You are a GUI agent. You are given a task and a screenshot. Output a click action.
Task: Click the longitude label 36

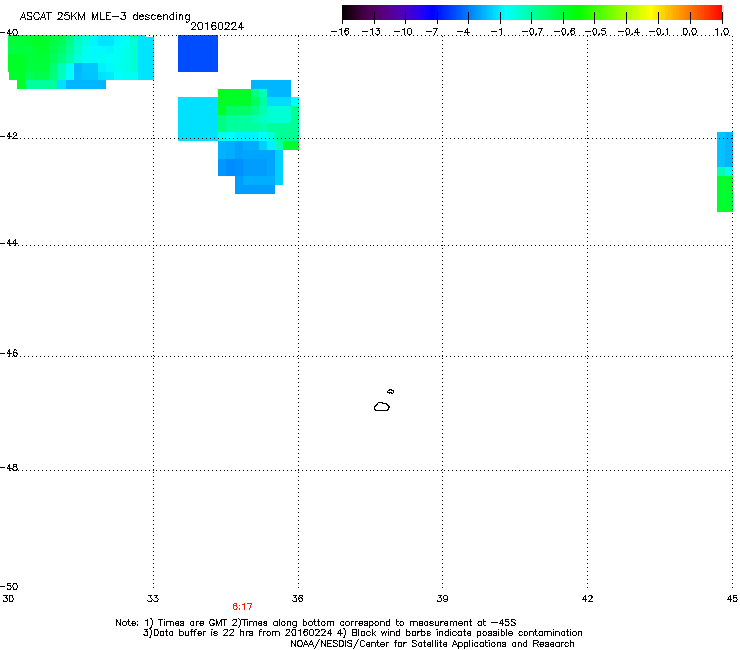click(297, 599)
